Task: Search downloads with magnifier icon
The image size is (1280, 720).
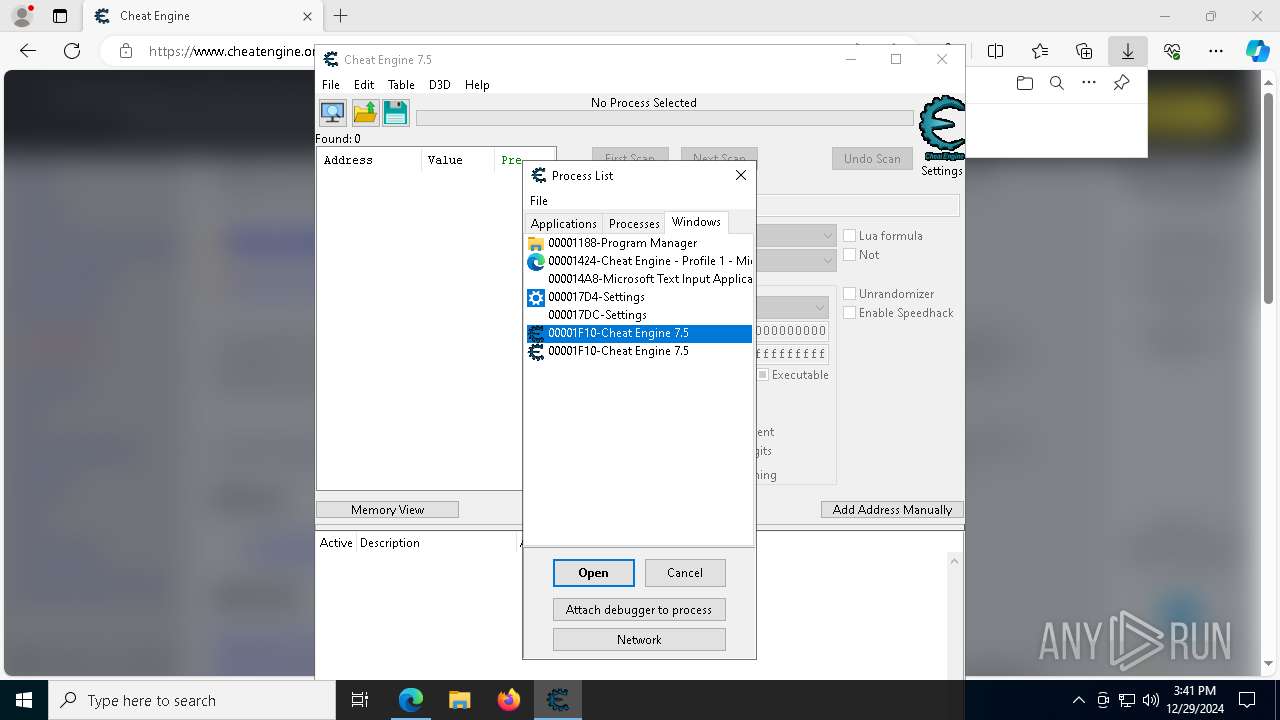Action: 1057,83
